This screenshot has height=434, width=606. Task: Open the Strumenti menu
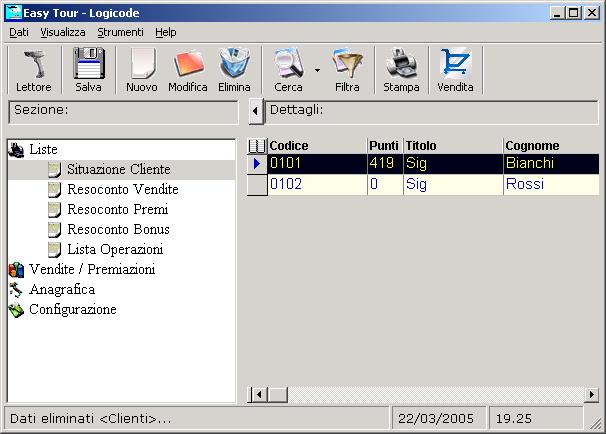[x=120, y=32]
